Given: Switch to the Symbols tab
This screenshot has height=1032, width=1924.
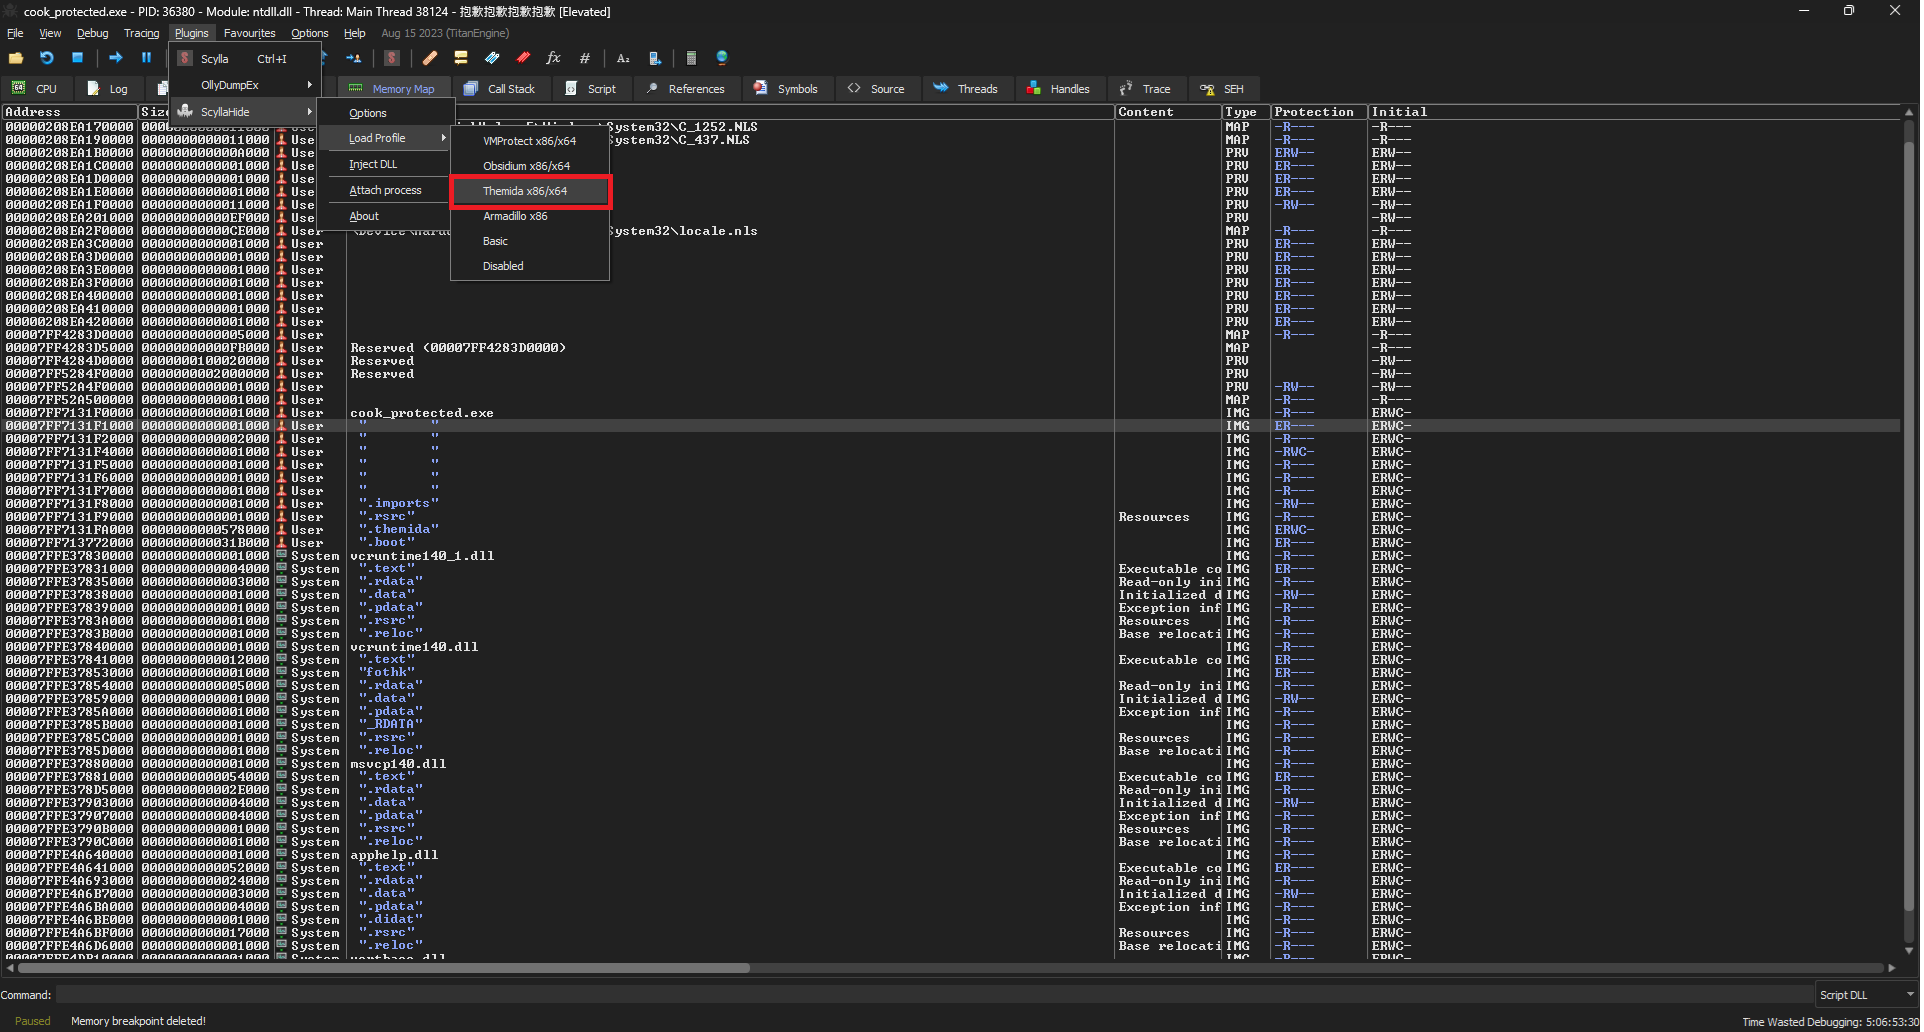Looking at the screenshot, I should click(786, 89).
